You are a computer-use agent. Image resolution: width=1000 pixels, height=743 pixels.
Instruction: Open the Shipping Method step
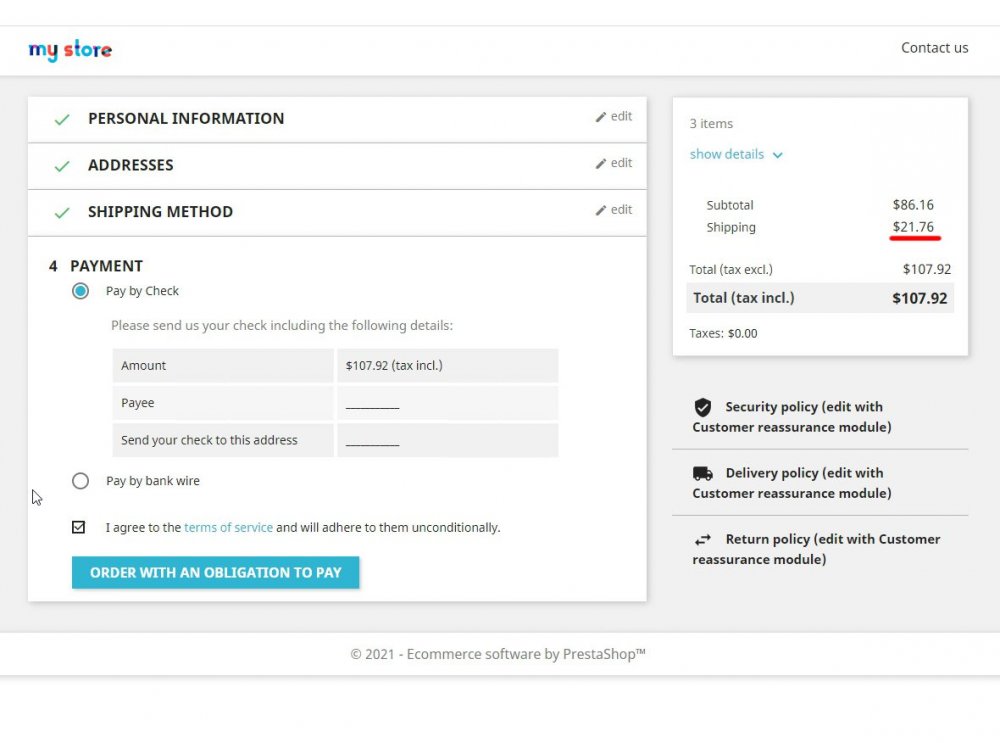click(x=160, y=212)
